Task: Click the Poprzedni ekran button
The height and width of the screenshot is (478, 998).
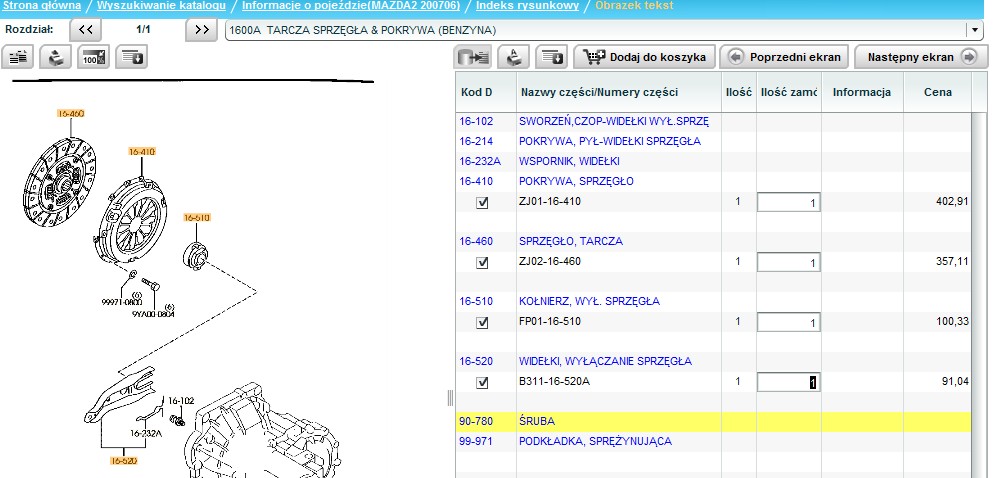Action: pos(784,57)
